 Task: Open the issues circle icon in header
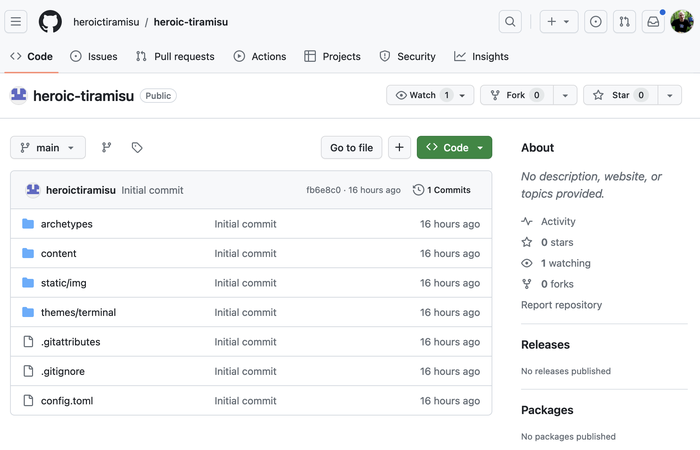coord(596,21)
